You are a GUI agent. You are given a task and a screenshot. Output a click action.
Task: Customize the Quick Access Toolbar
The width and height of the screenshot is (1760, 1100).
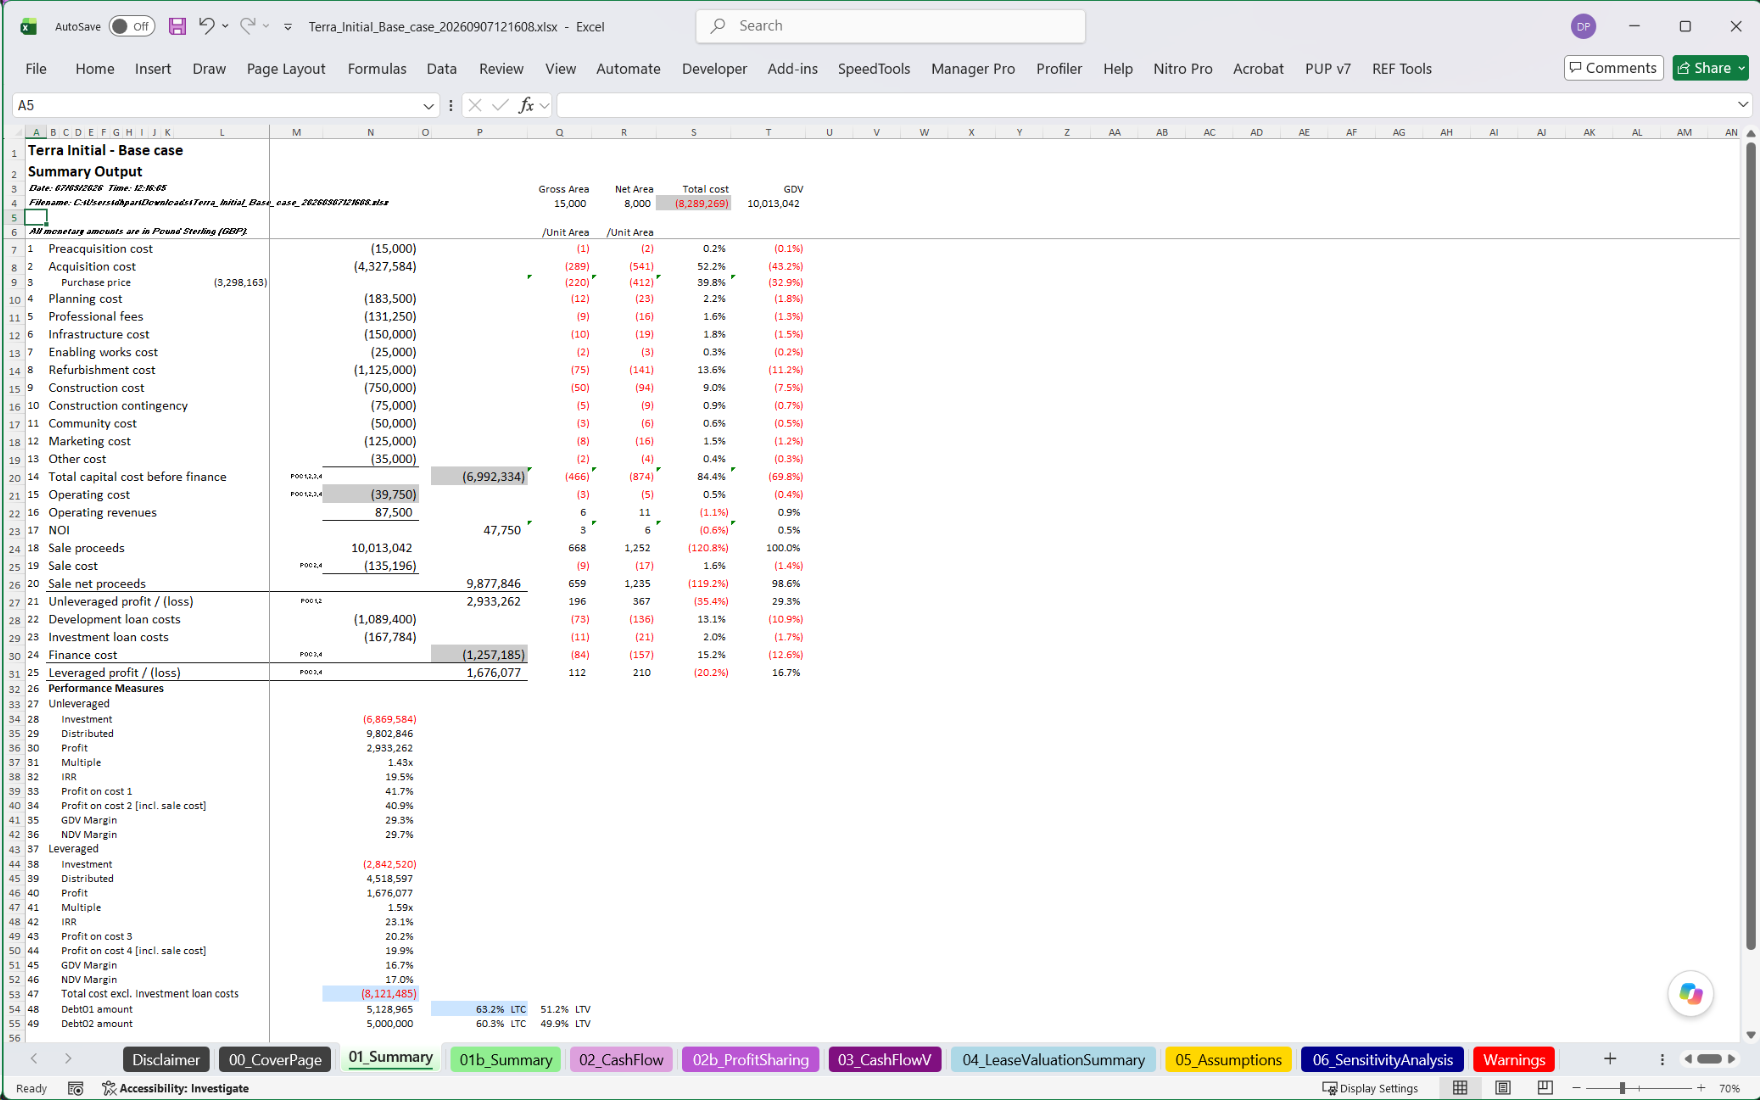click(288, 27)
